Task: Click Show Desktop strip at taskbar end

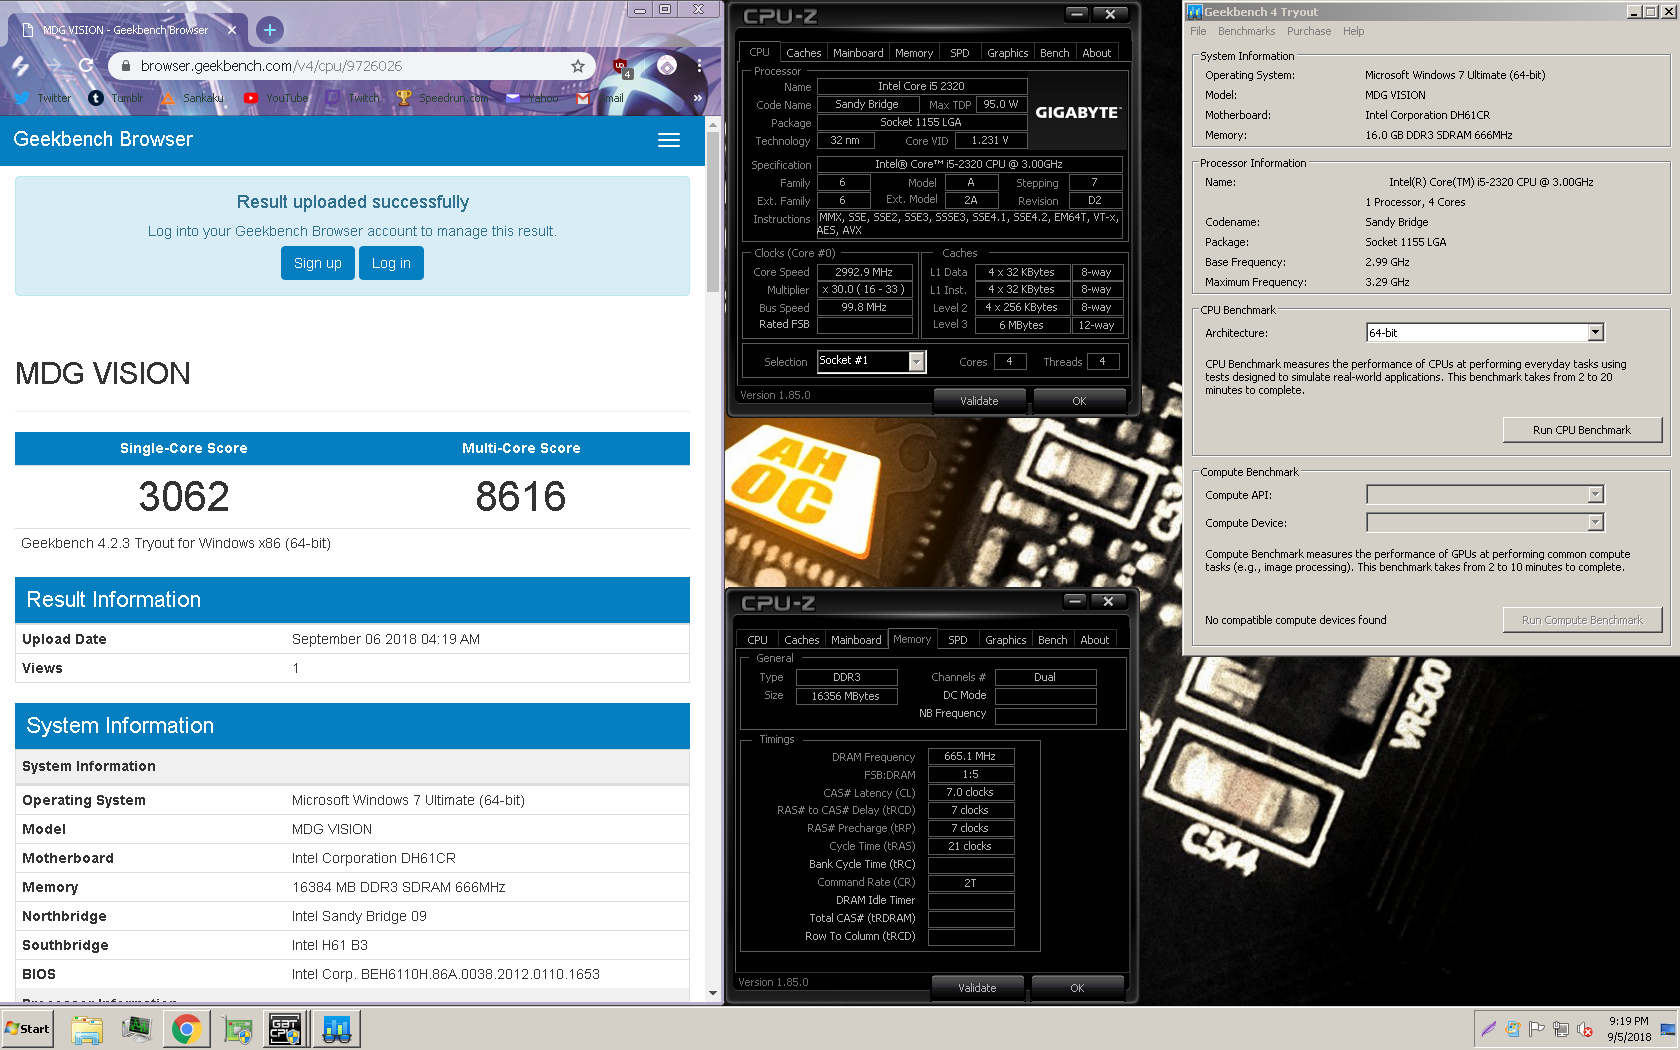Action: click(x=1667, y=1029)
